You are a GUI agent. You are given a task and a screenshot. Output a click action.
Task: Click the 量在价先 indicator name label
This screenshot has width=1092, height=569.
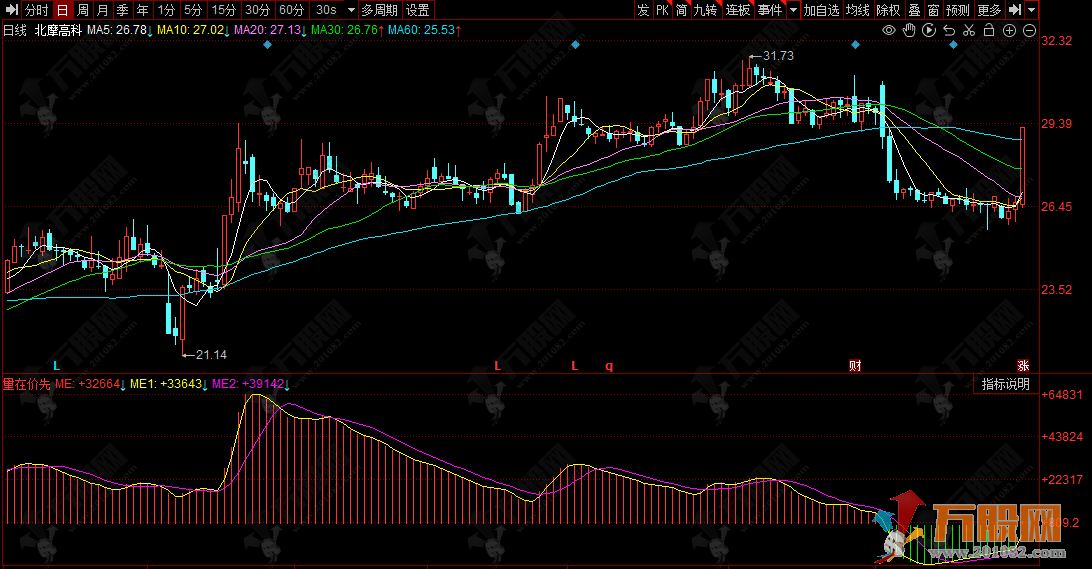click(x=26, y=384)
